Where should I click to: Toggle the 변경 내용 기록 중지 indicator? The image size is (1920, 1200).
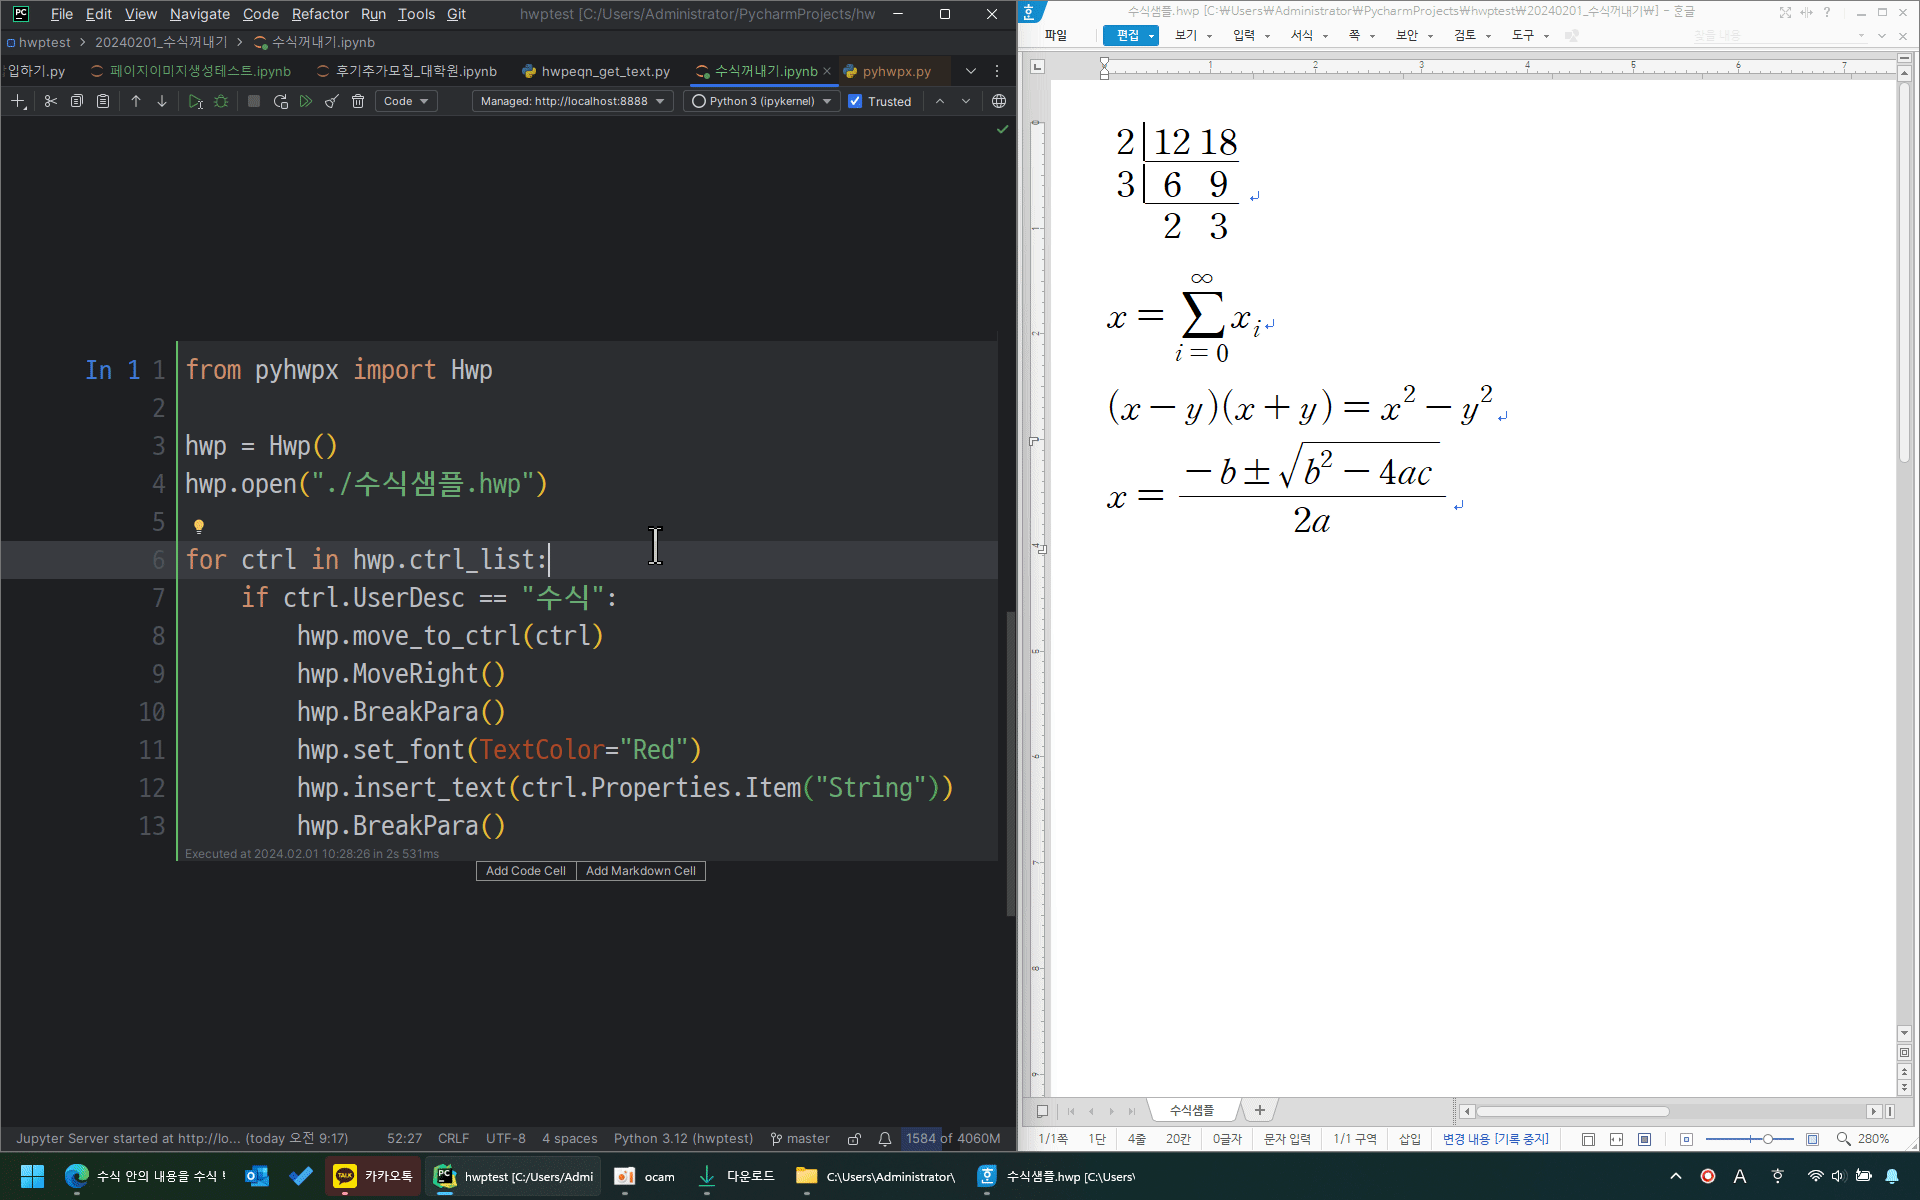click(1495, 1139)
